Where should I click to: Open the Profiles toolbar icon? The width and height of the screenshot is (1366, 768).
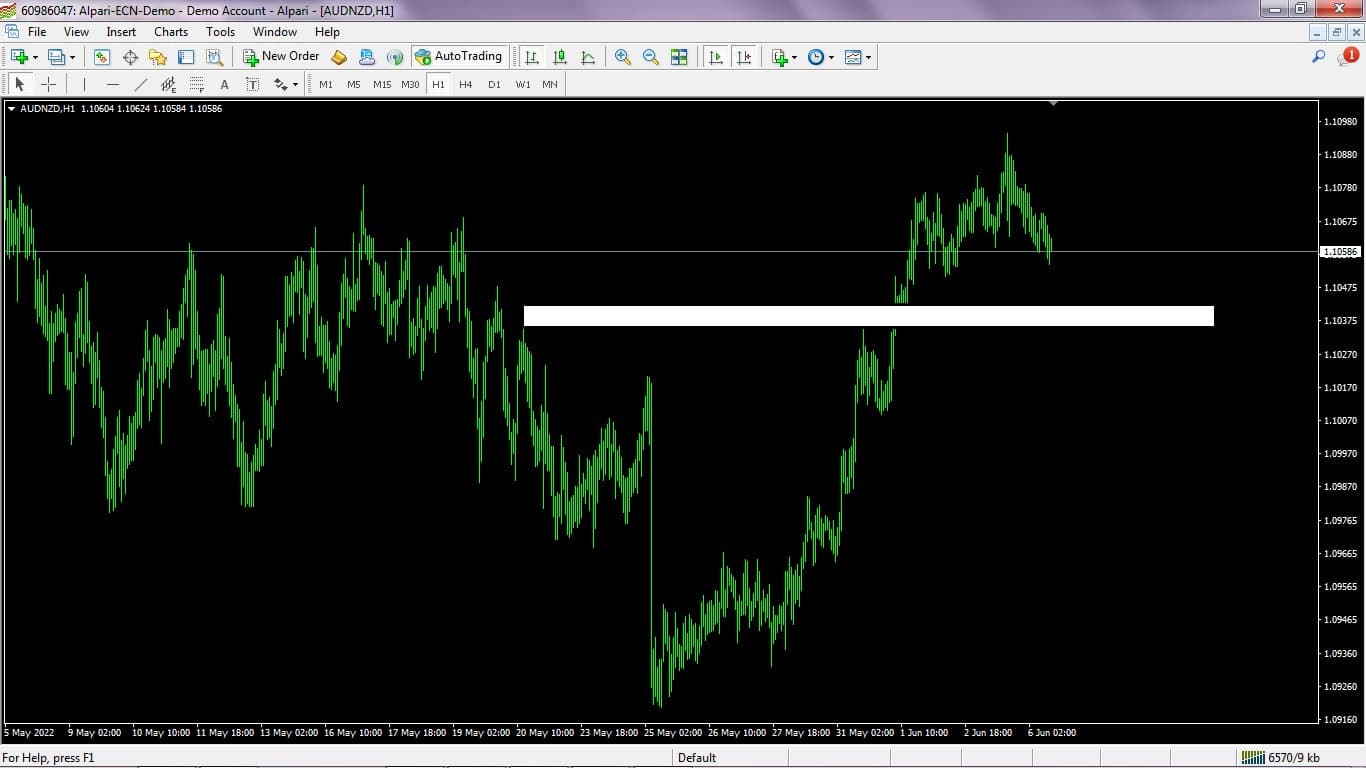(56, 57)
